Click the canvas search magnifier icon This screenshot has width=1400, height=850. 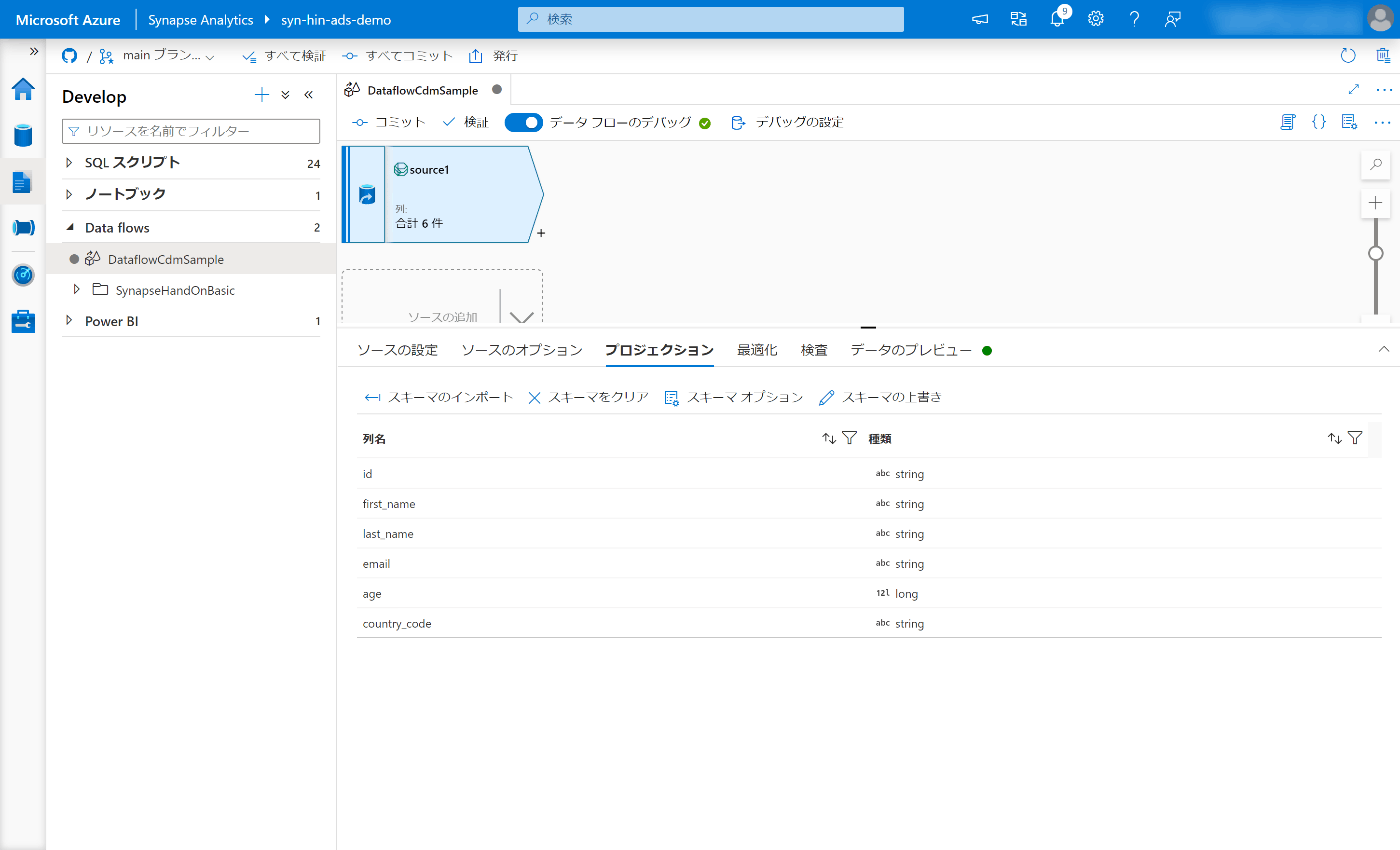pos(1376,164)
